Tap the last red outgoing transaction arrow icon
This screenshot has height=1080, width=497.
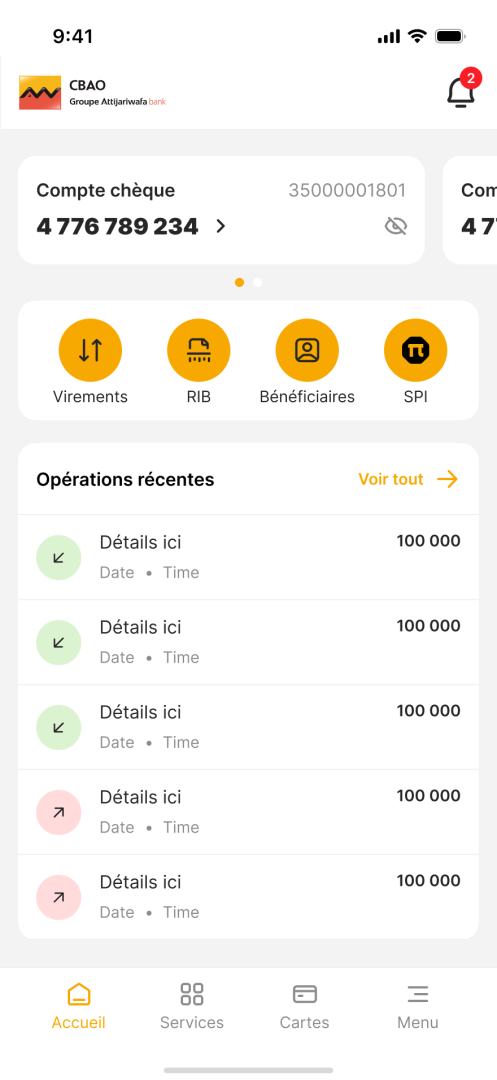(59, 897)
